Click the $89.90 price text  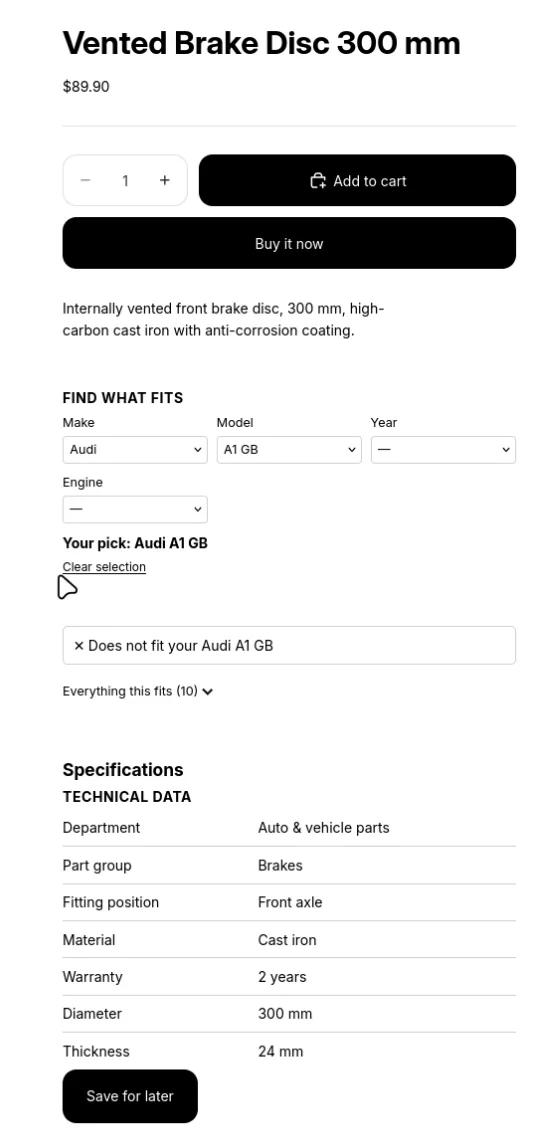[86, 87]
